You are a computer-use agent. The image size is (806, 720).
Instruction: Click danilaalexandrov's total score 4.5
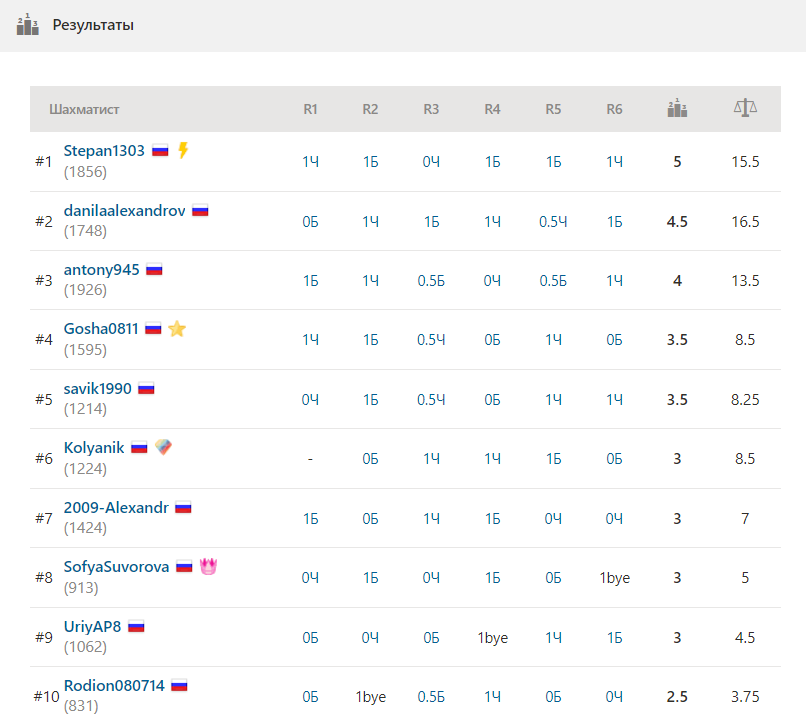click(x=677, y=221)
